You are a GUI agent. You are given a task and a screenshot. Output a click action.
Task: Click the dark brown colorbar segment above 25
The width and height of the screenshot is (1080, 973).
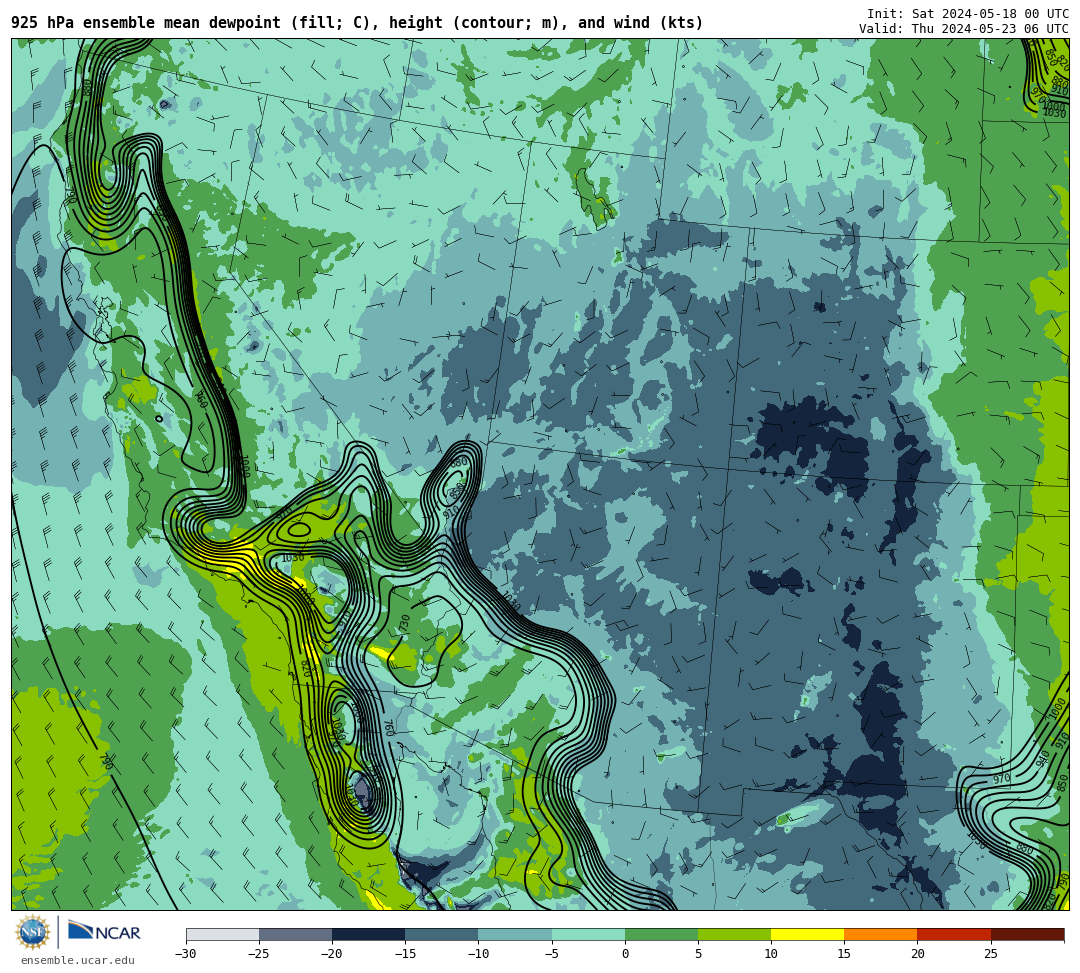pos(1027,934)
